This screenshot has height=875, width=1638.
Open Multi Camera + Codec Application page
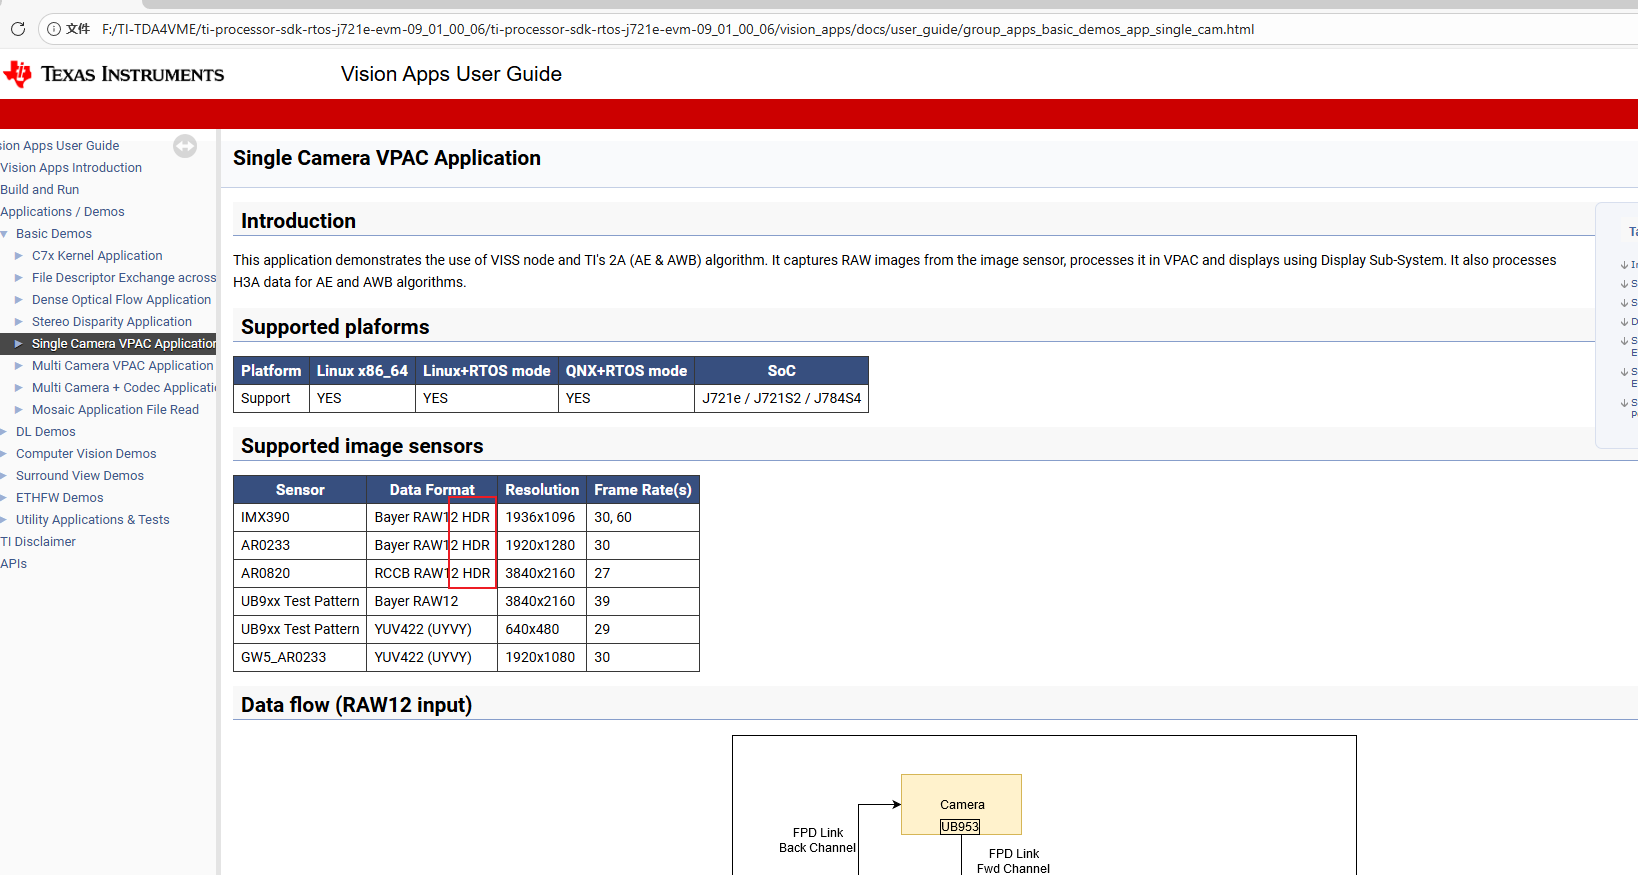tap(124, 388)
